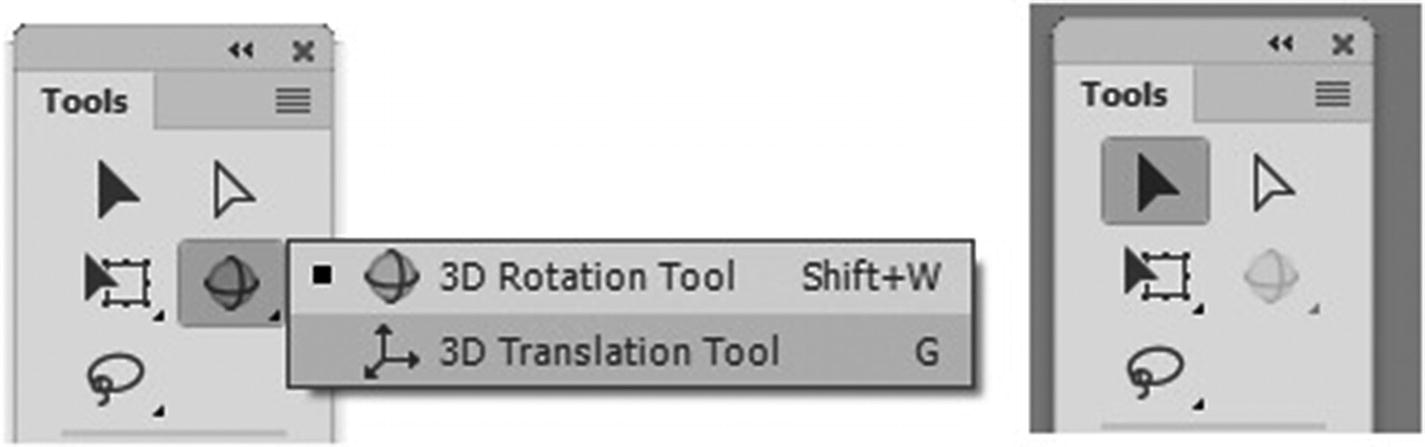Select the highlighted Selection tool arrow
Screen dimensions: 1425x447
point(1155,181)
